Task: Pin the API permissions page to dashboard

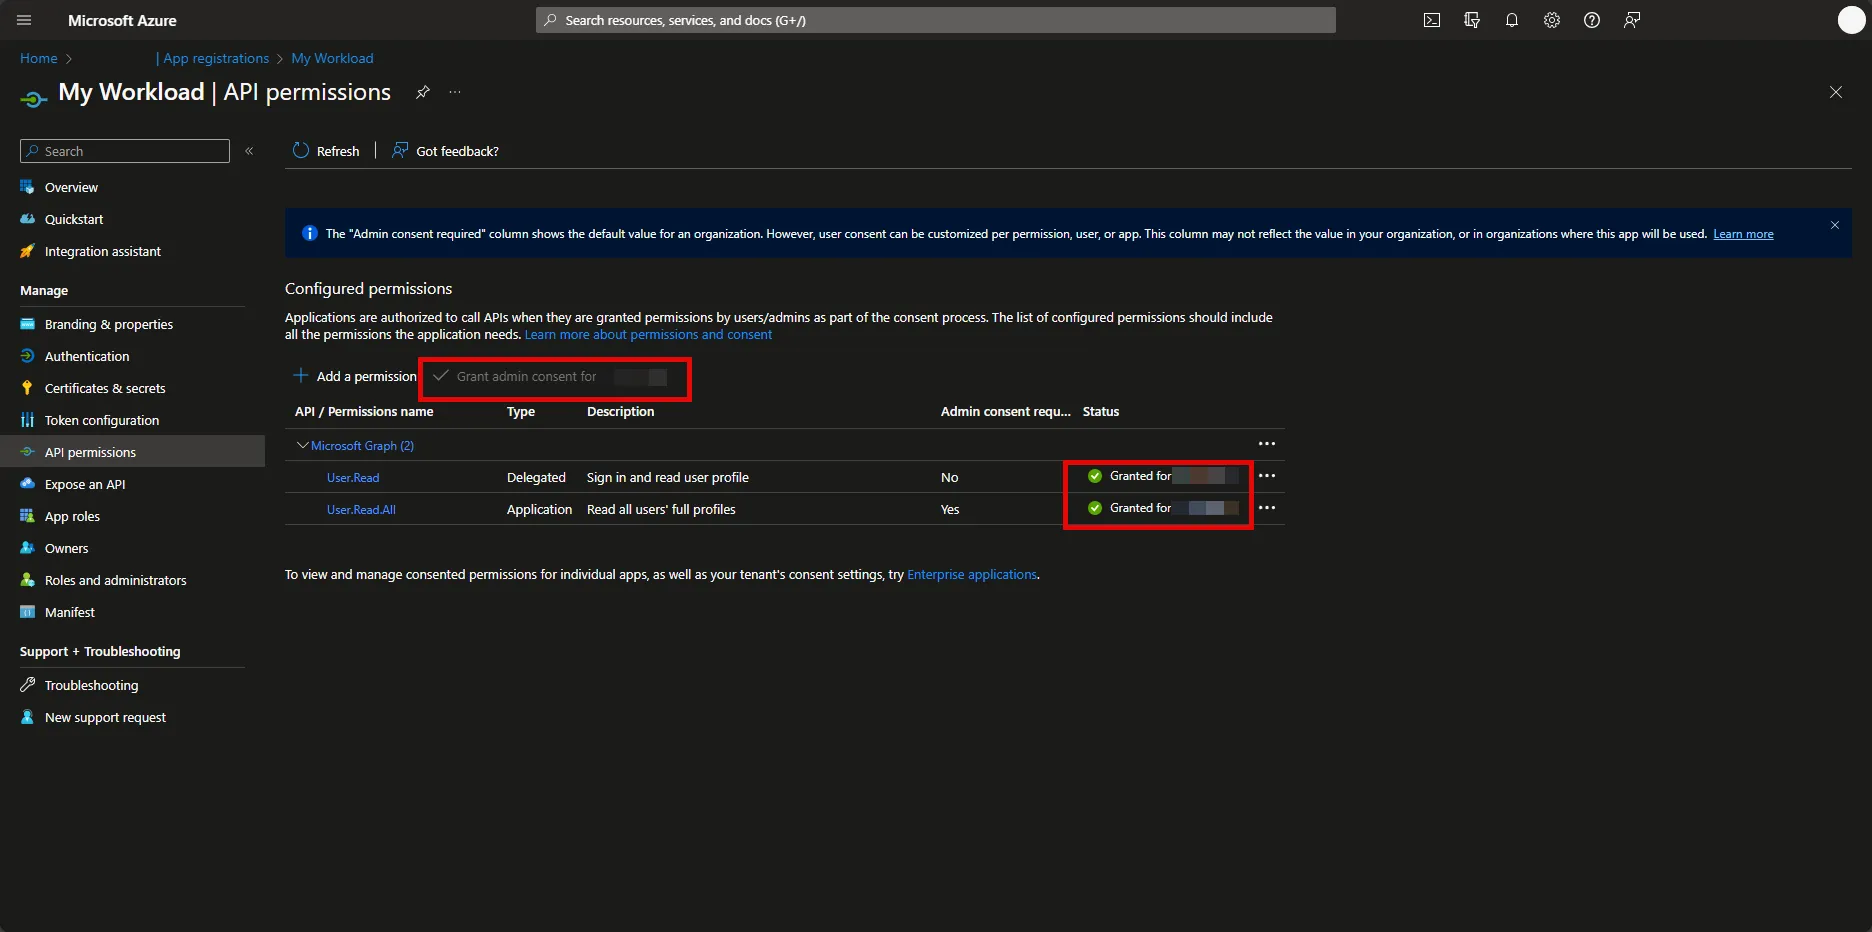Action: (x=422, y=92)
